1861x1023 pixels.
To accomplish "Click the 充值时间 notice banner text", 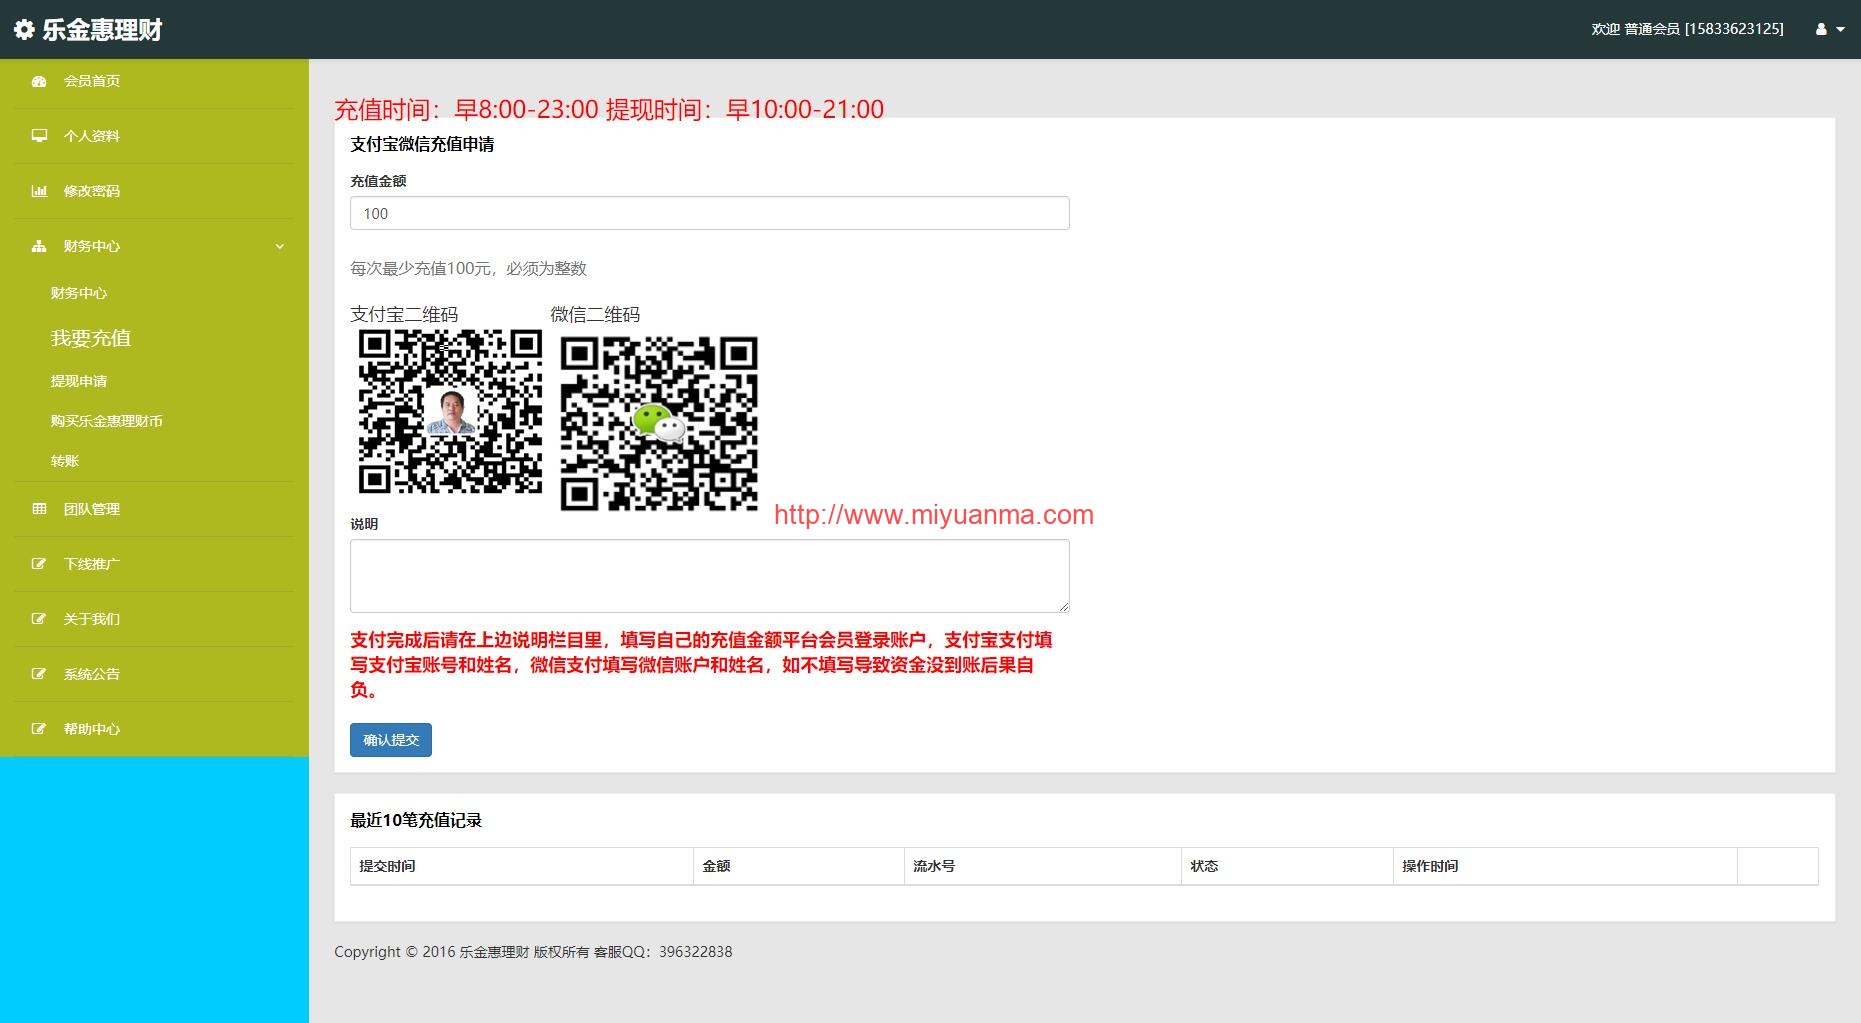I will point(609,109).
